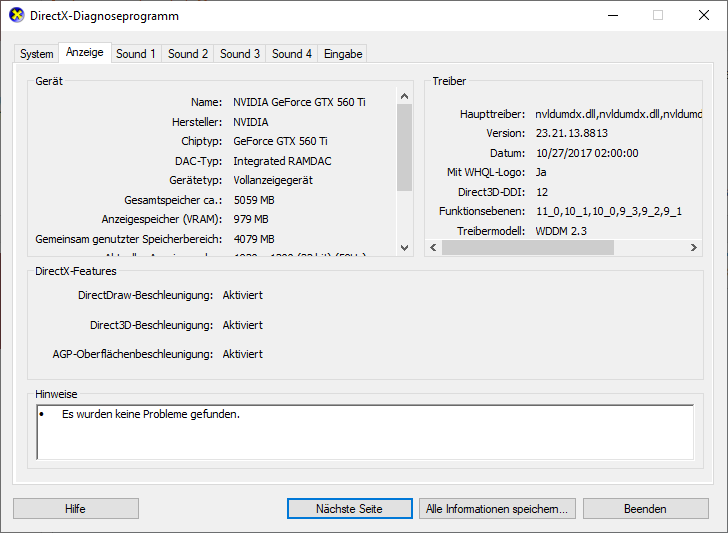Click the Anzeigespeicher (VRAM) label
This screenshot has width=728, height=533.
point(162,219)
